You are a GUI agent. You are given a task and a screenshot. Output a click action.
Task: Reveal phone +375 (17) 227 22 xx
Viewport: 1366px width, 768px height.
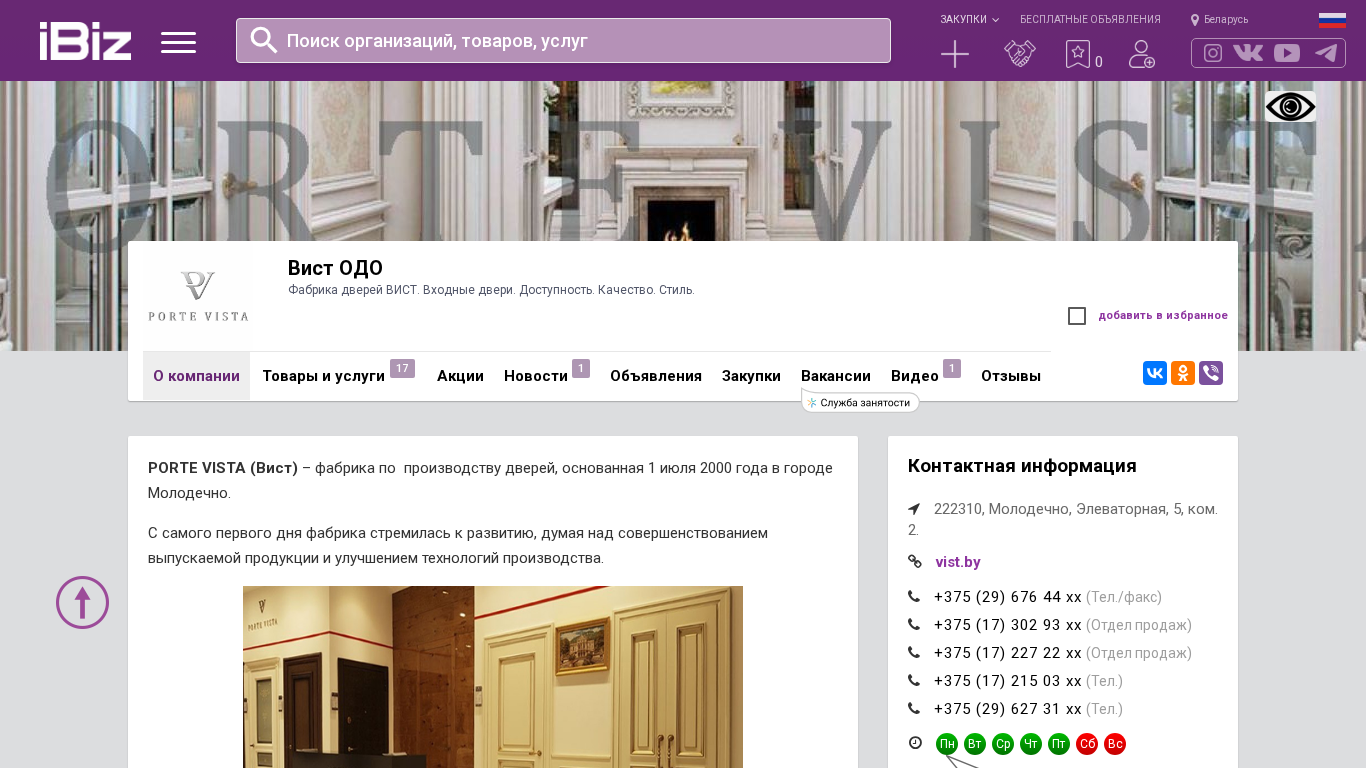coord(1008,653)
